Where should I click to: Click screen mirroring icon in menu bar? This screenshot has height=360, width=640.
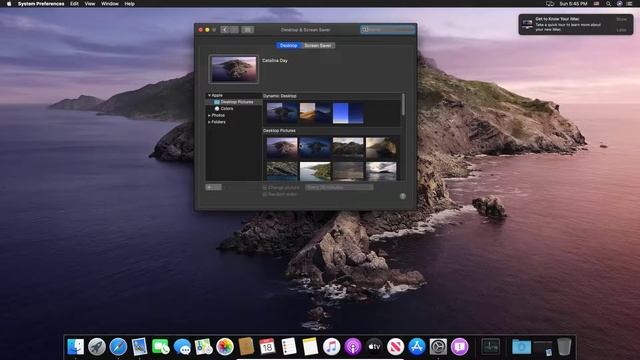tap(550, 4)
